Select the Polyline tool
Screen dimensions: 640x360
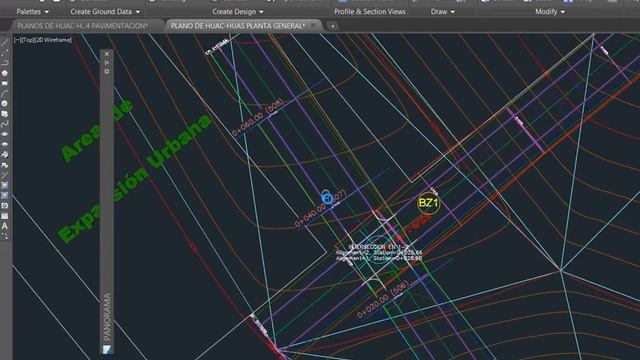click(x=4, y=63)
